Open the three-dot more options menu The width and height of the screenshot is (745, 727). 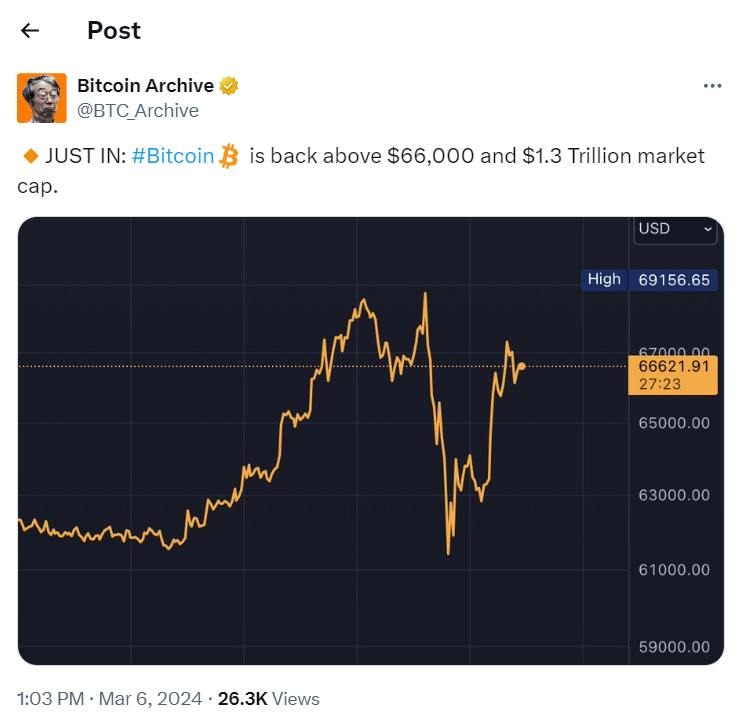pos(712,86)
